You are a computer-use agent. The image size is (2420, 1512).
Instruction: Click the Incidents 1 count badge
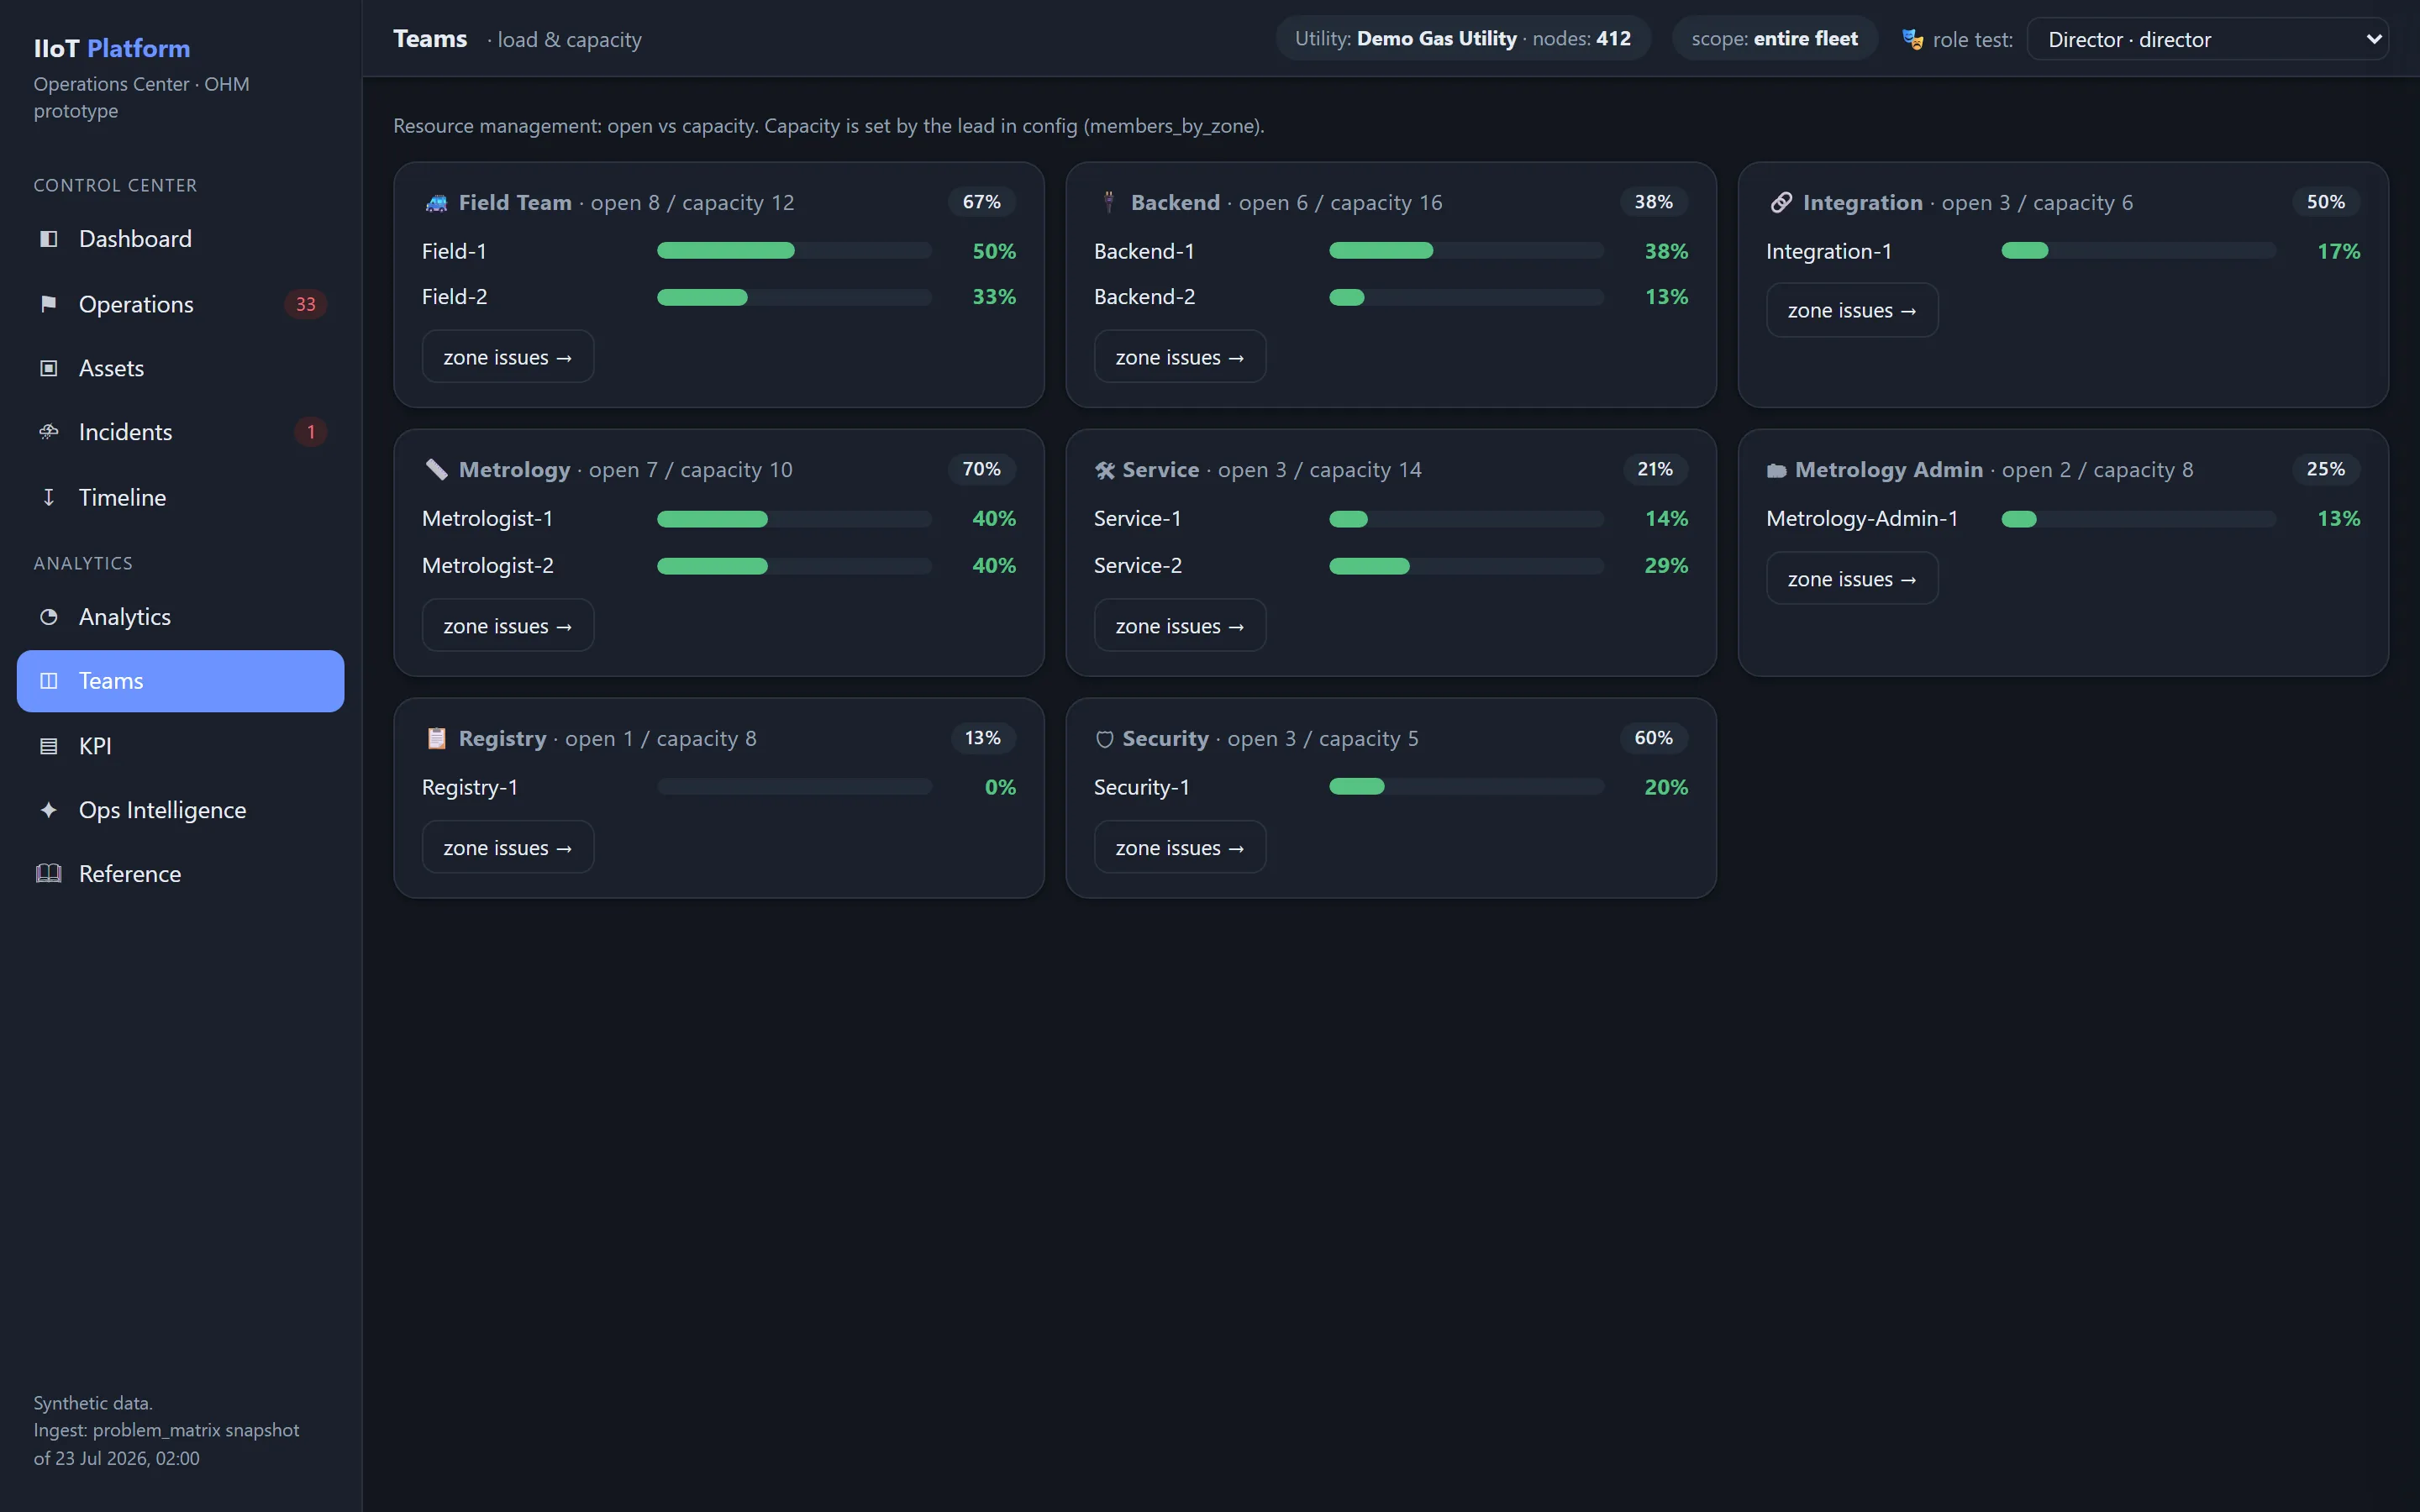click(x=311, y=432)
